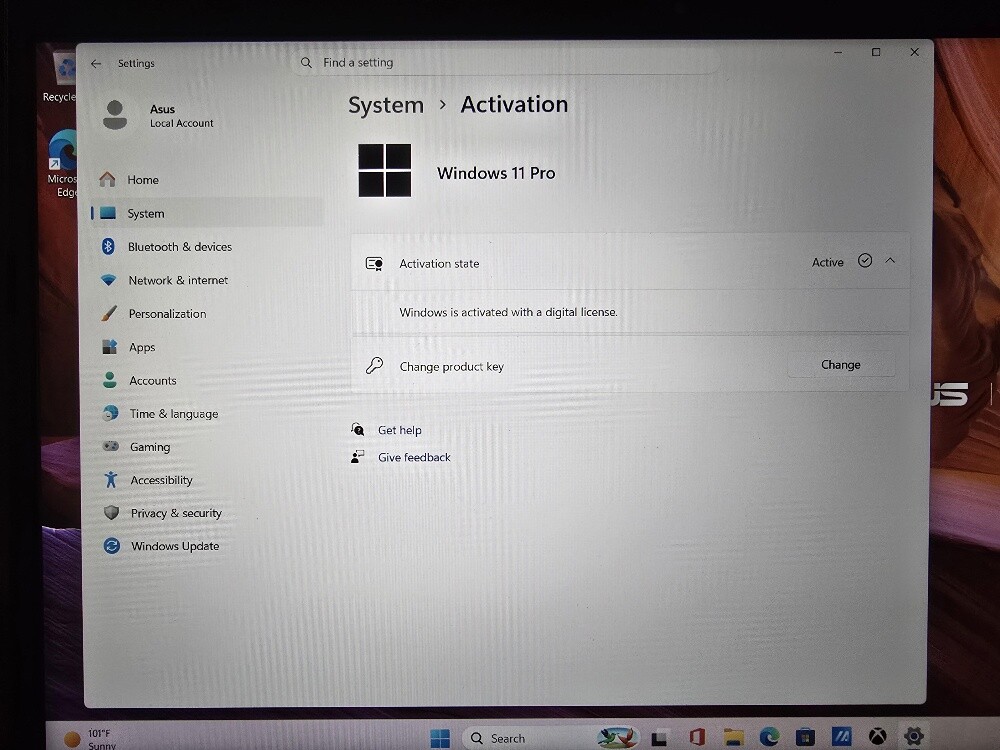The height and width of the screenshot is (750, 1000).
Task: Open Bluetooth & devices settings
Action: pos(180,247)
